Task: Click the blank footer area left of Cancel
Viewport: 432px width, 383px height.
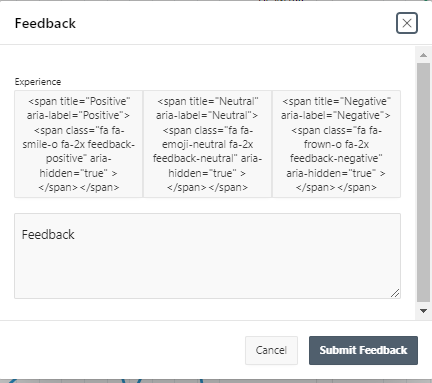Action: 123,350
